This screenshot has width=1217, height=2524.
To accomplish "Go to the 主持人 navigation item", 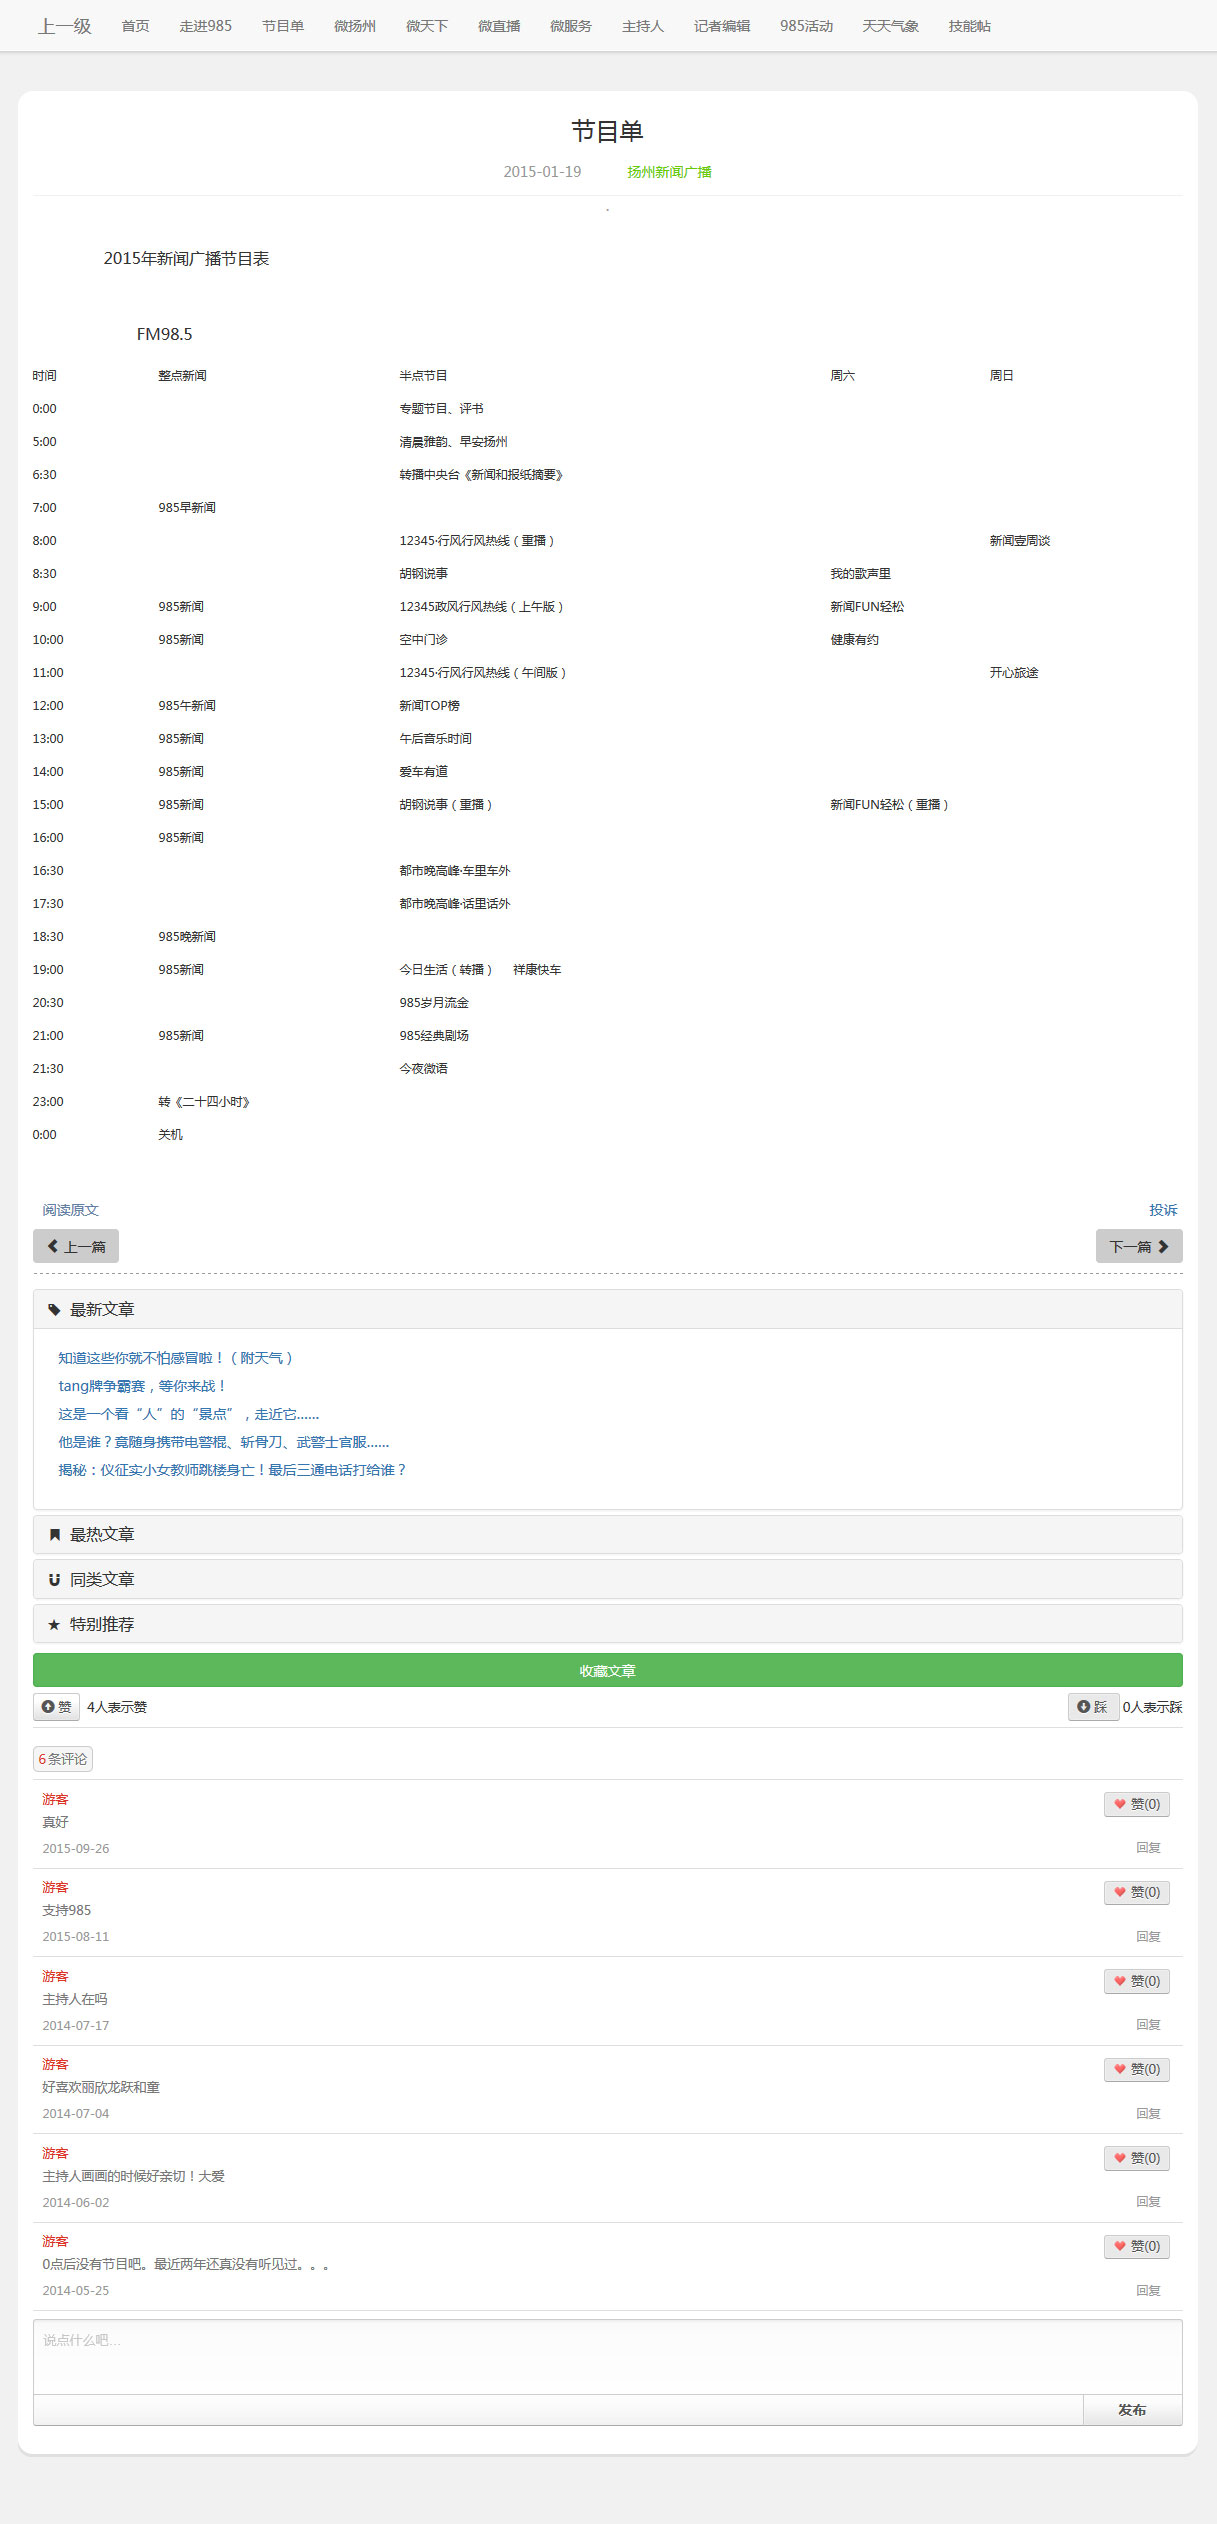I will 643,26.
